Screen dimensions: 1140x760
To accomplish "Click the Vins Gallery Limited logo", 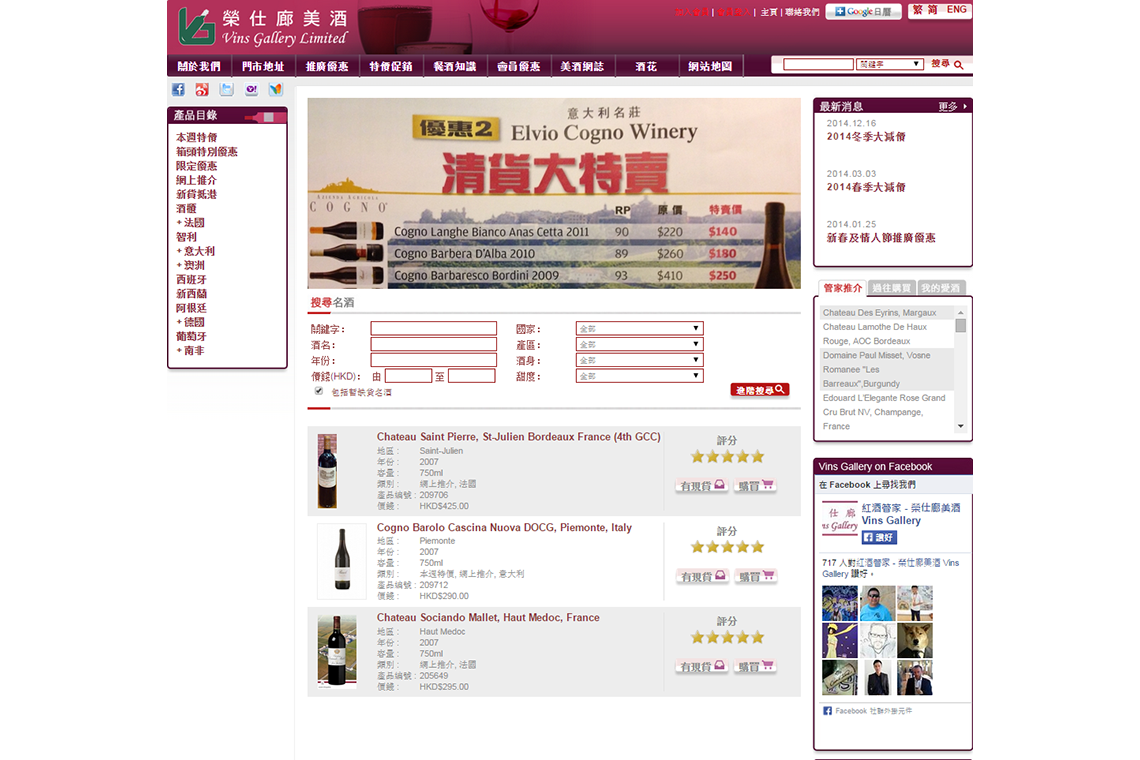I will [x=262, y=27].
